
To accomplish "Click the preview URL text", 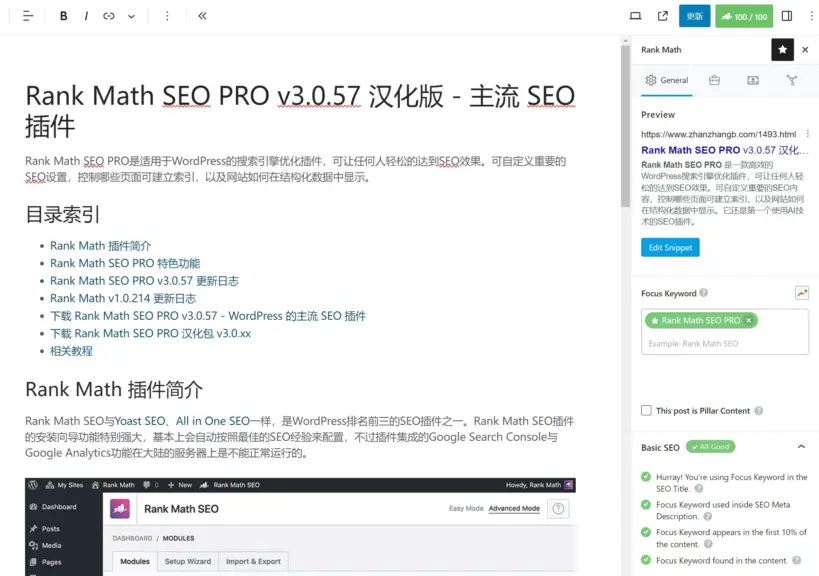I will tap(718, 134).
